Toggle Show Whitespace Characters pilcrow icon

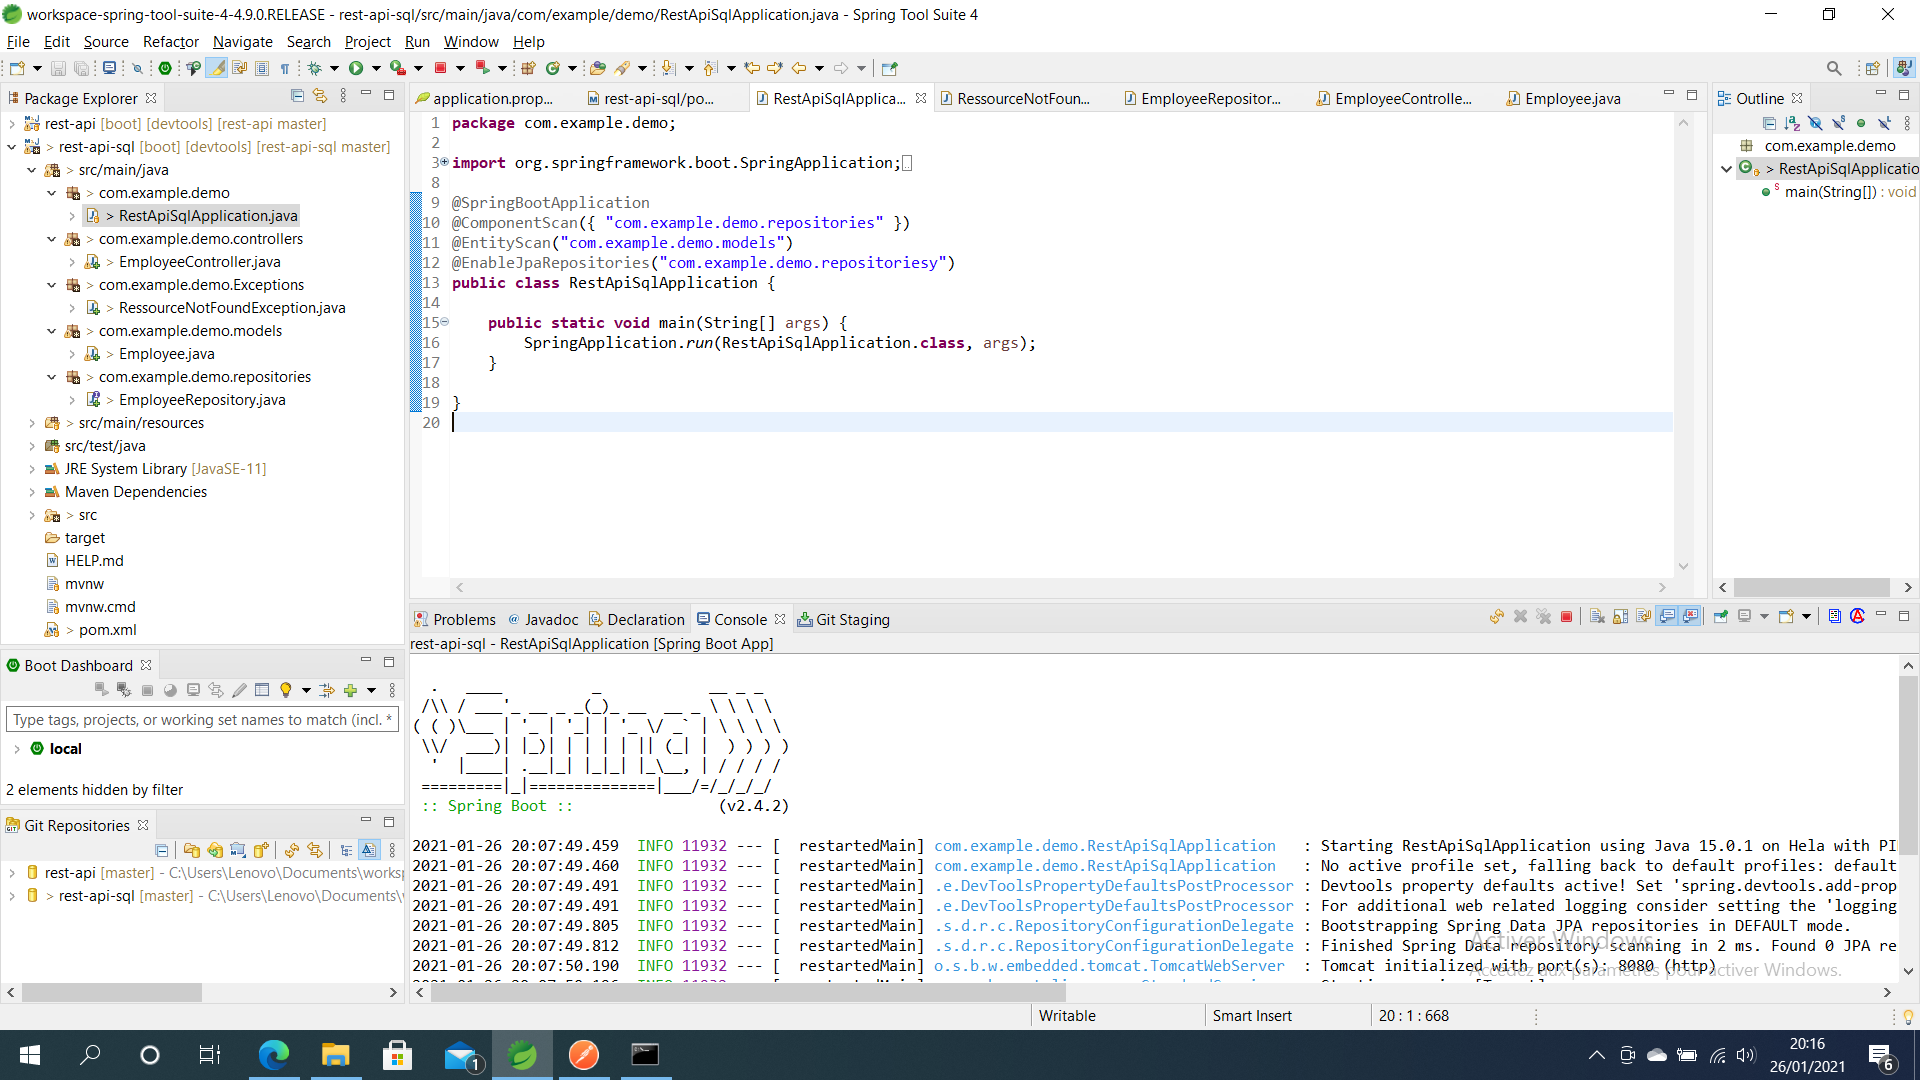pos(285,68)
